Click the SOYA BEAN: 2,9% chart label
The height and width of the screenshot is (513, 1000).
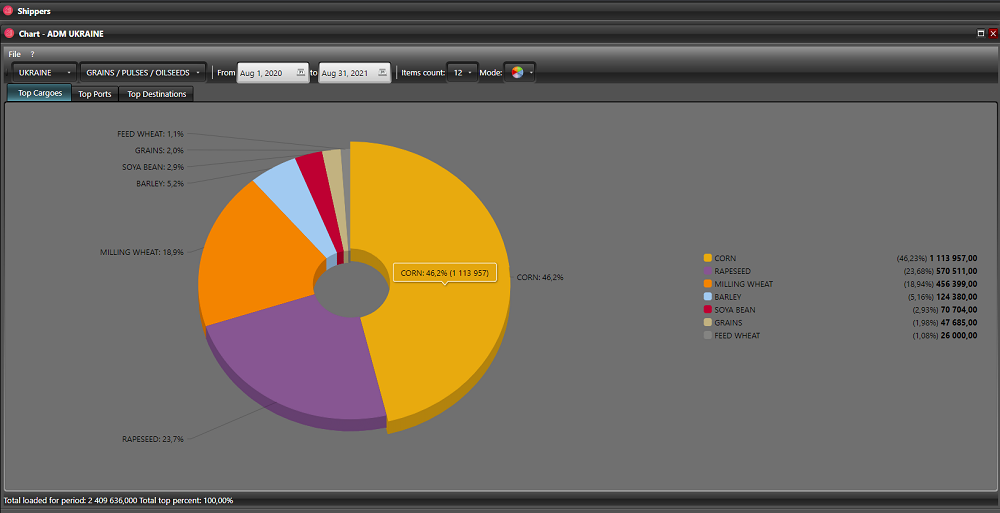click(153, 167)
